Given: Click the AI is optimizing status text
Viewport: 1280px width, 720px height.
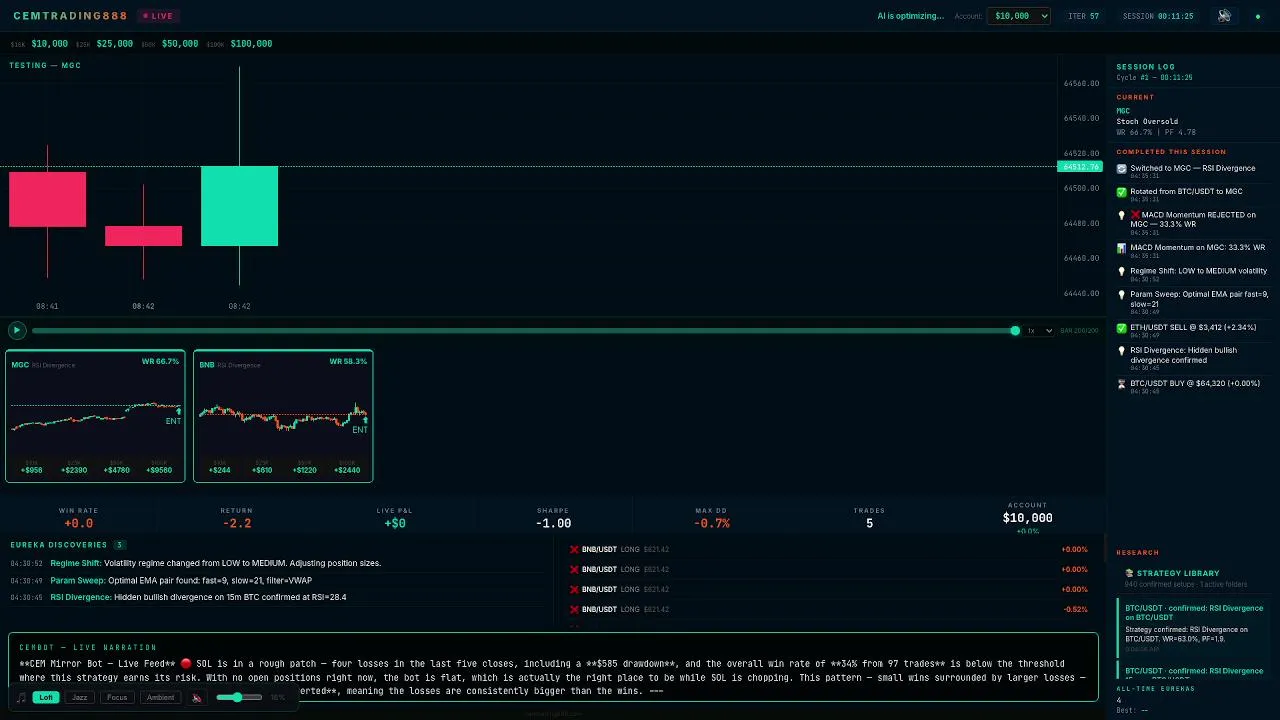Looking at the screenshot, I should coord(910,16).
